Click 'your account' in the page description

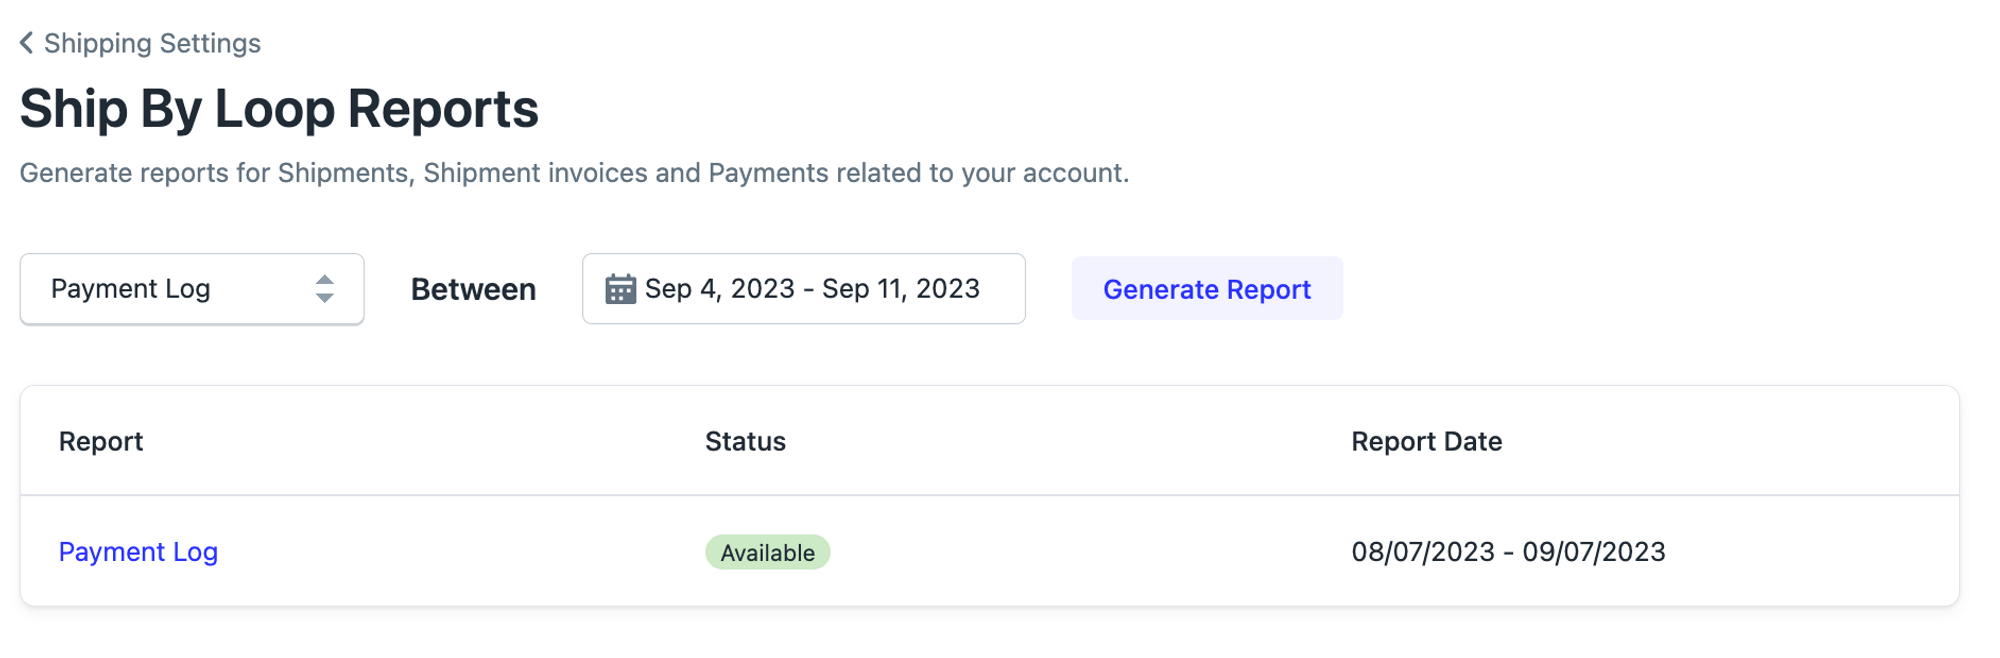point(1043,173)
